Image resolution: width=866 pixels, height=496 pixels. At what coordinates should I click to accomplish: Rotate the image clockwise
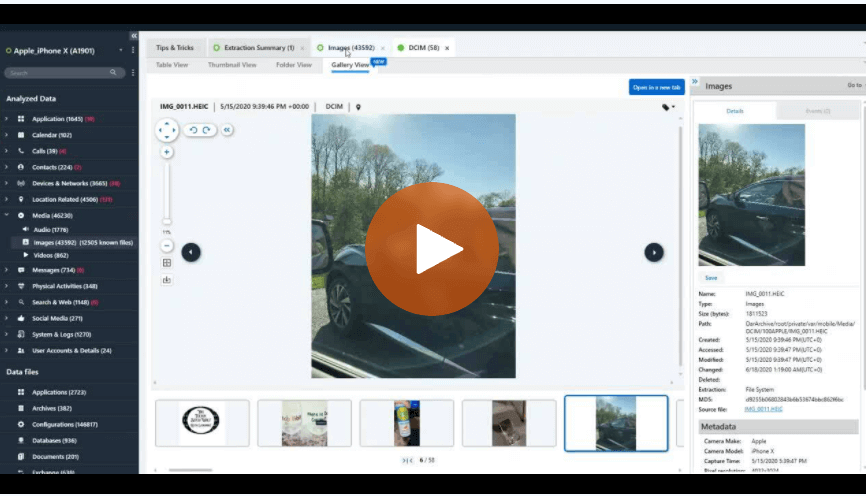coord(207,130)
